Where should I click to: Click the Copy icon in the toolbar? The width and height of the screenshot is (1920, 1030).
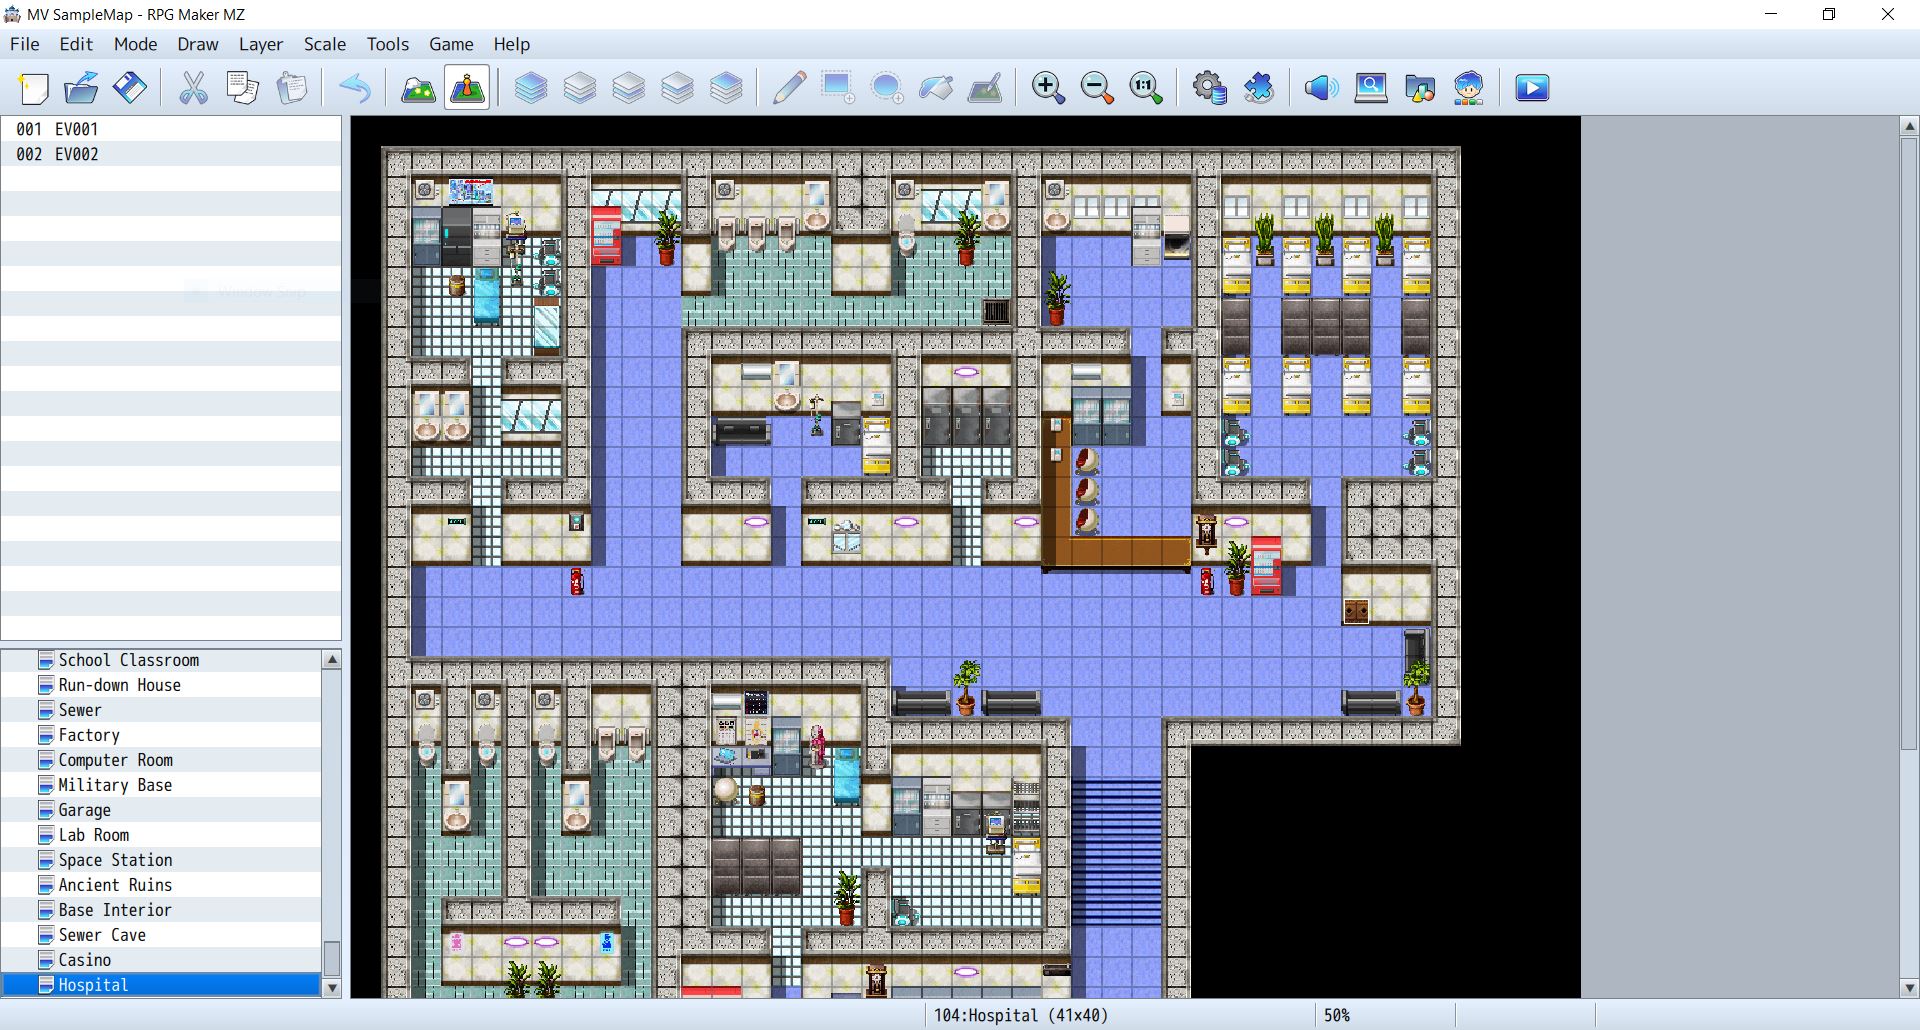tap(242, 88)
